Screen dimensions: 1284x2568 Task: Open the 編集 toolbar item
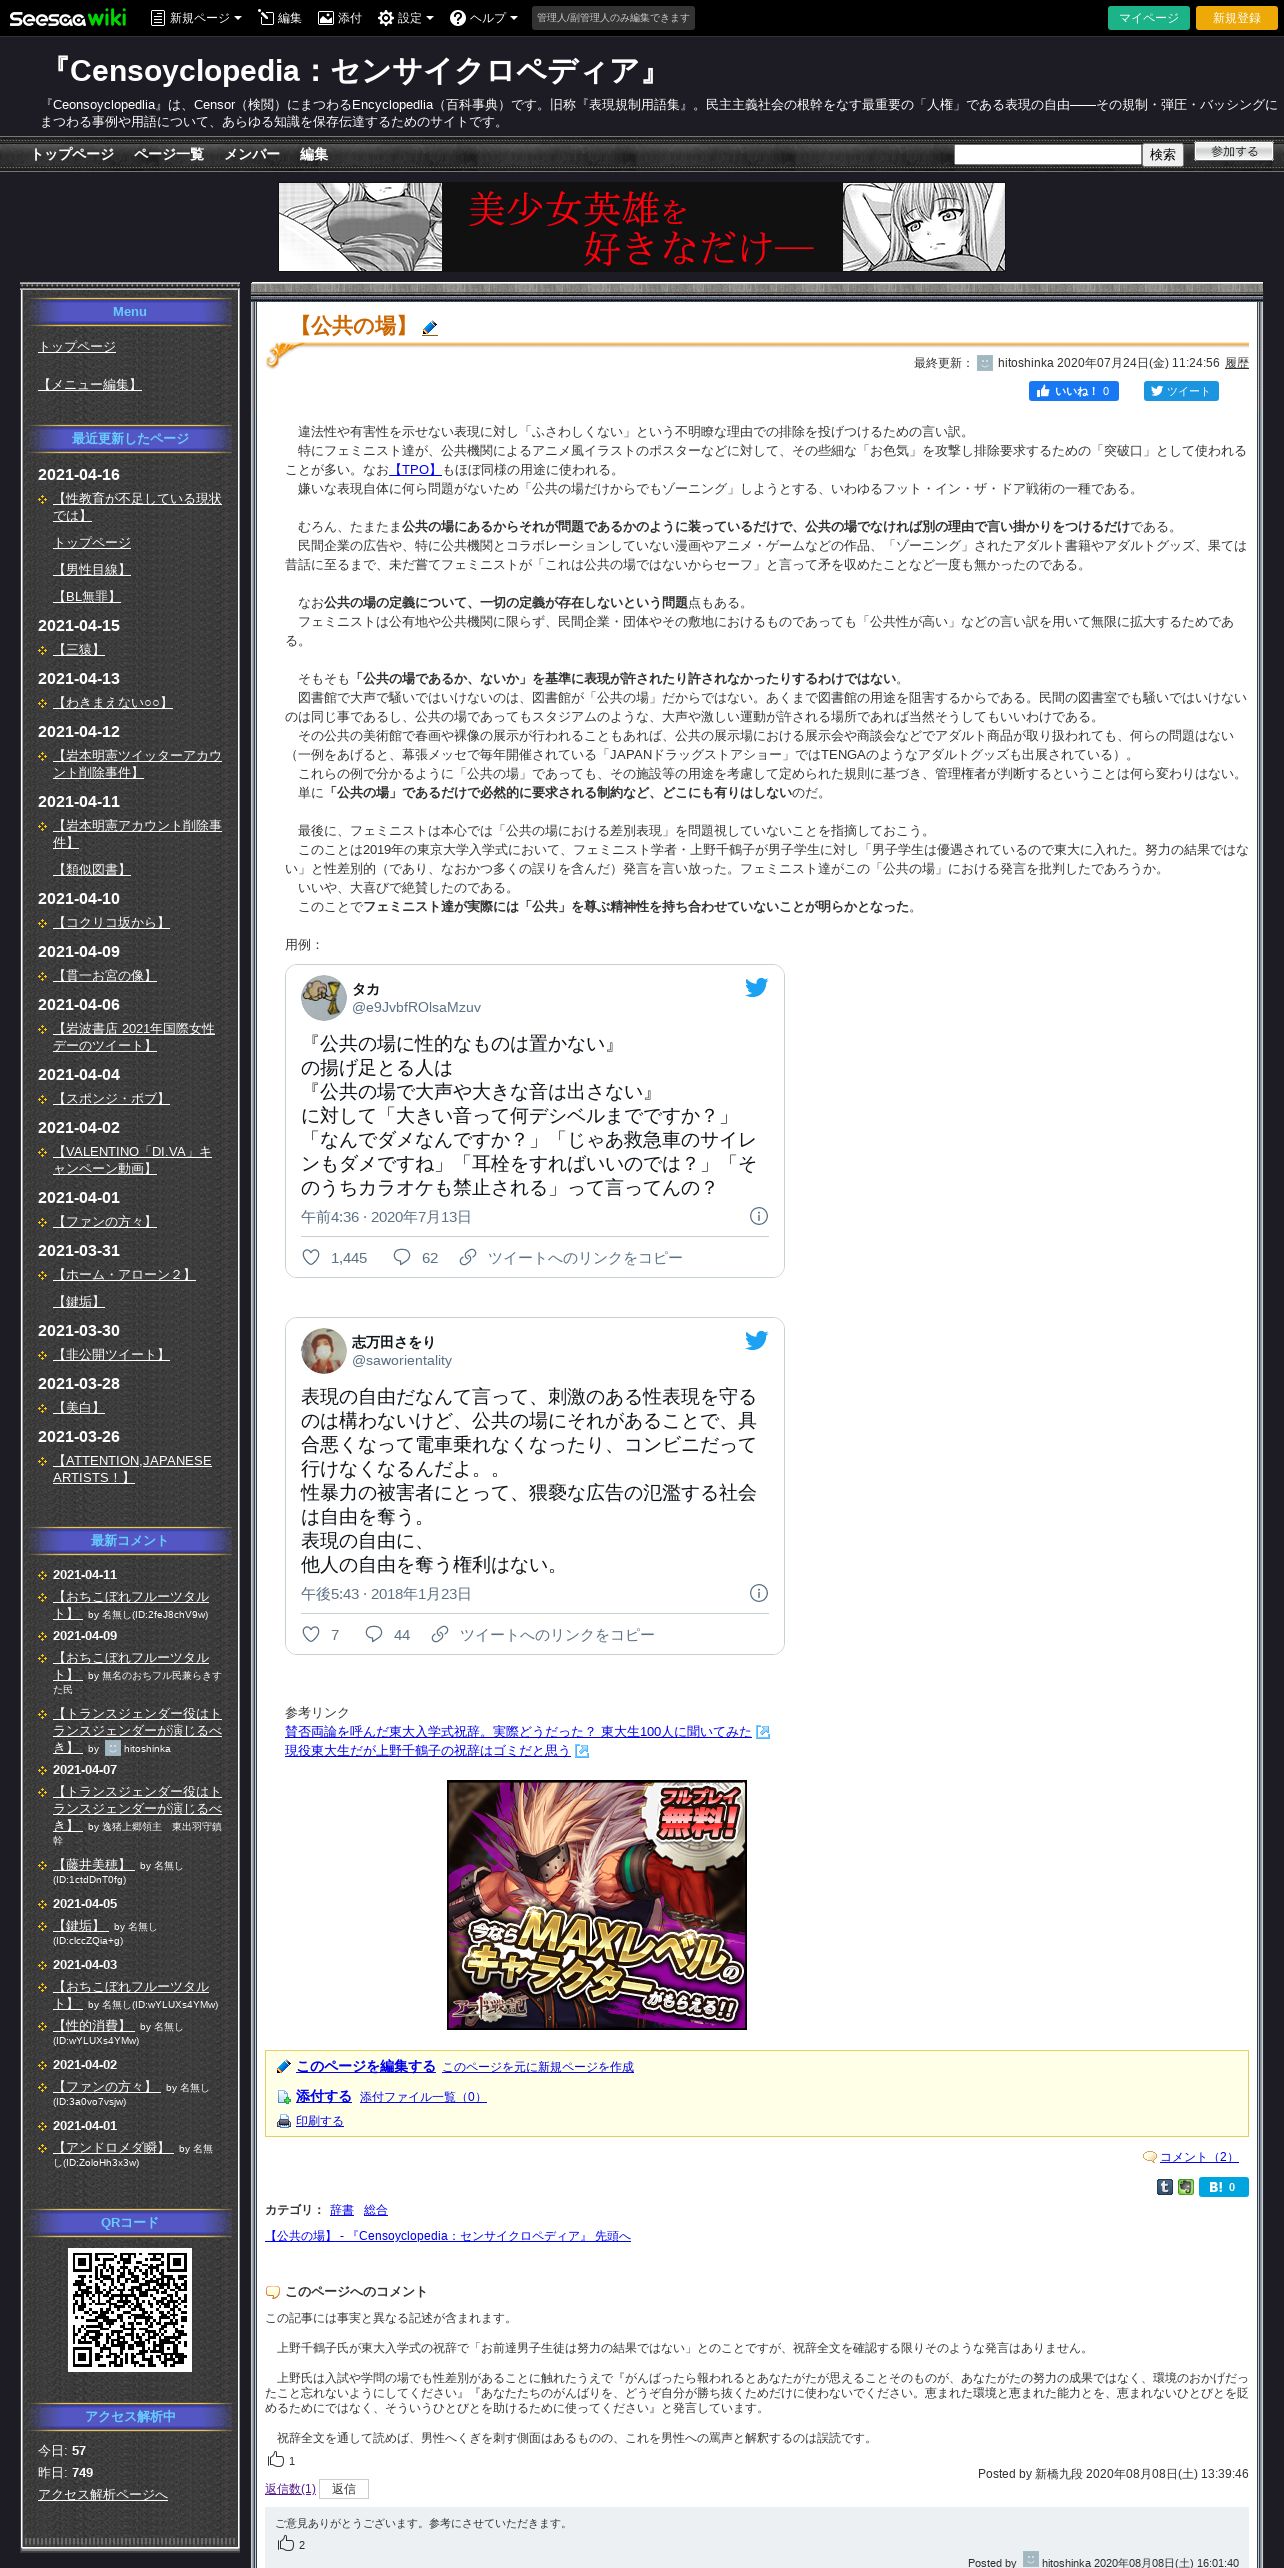tap(279, 18)
